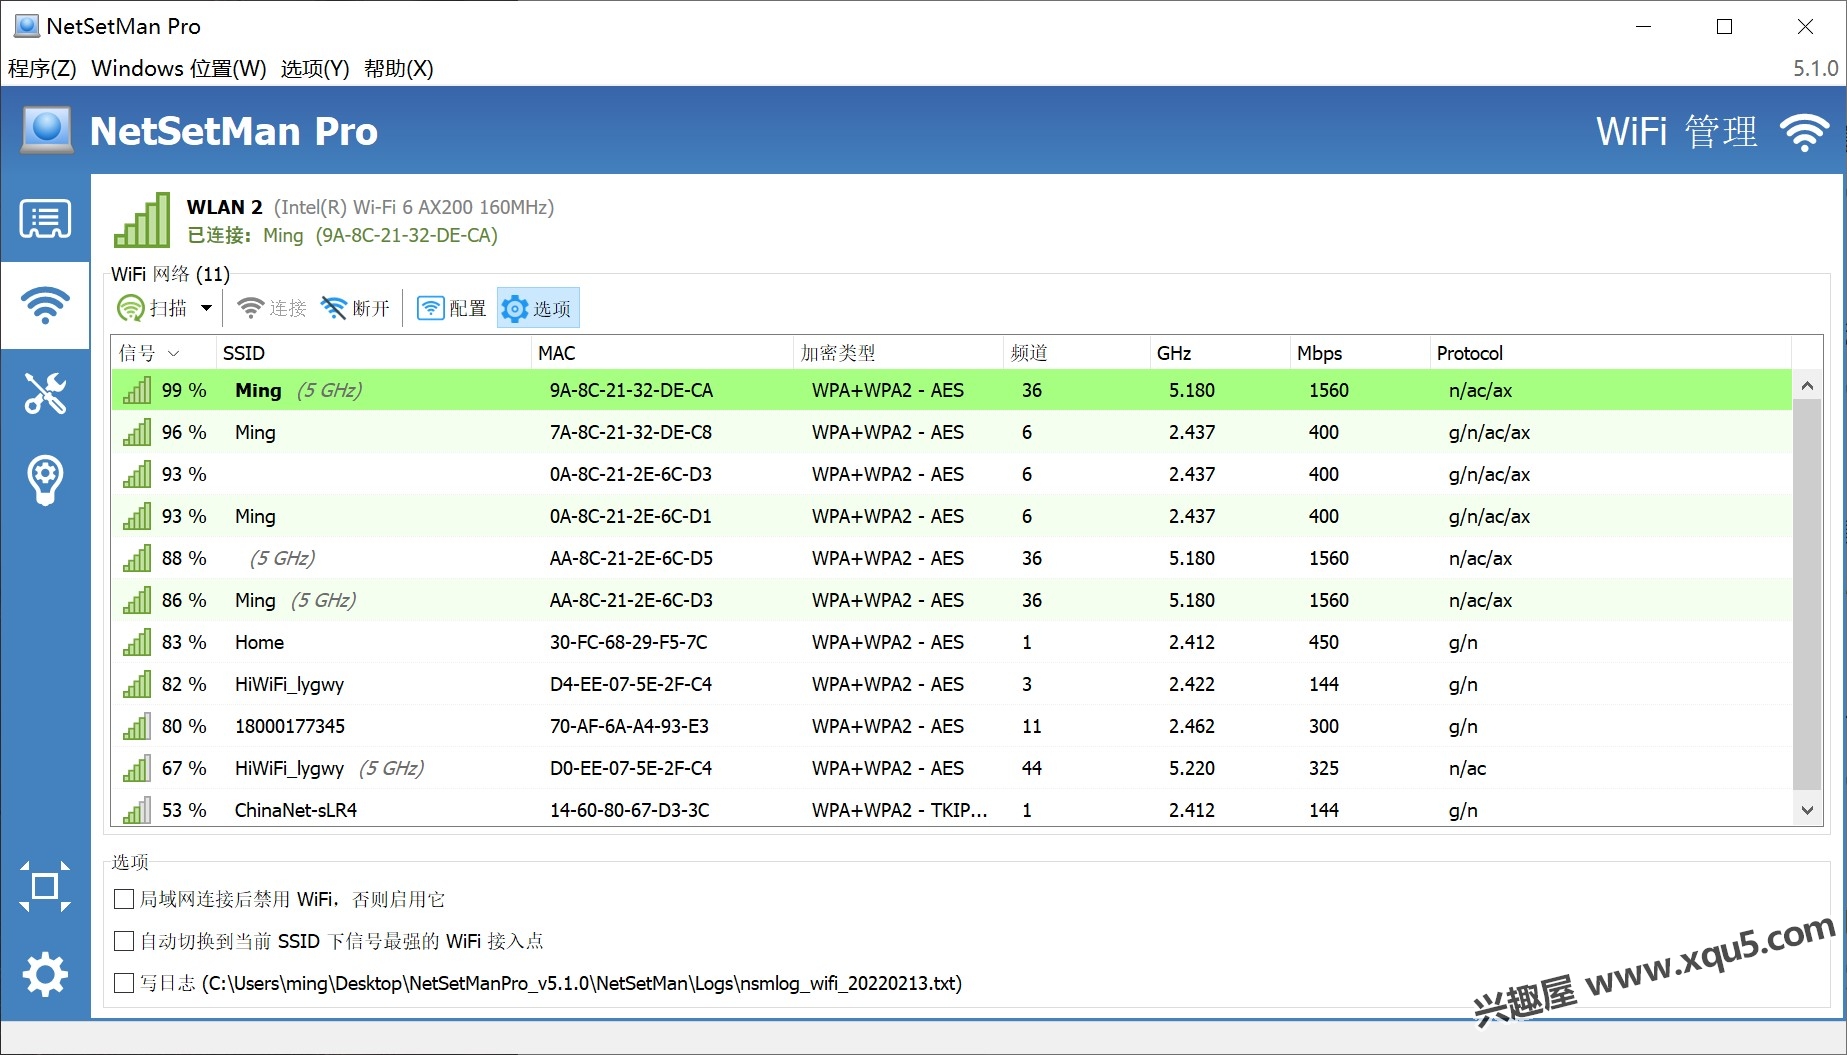
Task: Click the NetSetMan Pro logo icon
Action: 47,131
